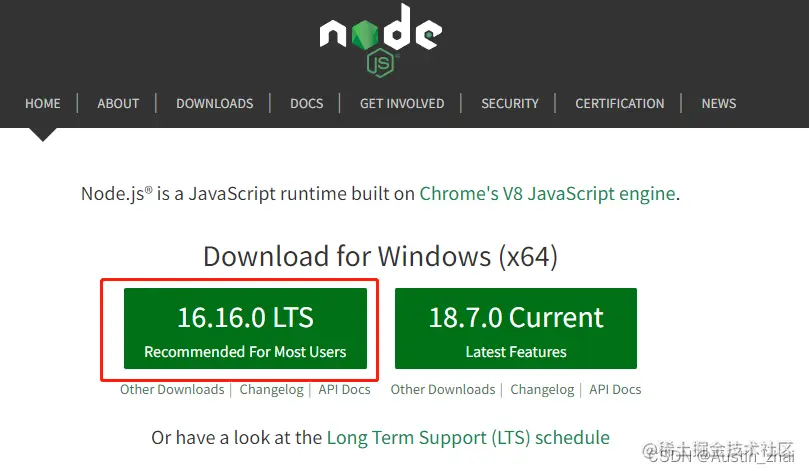The image size is (809, 474).
Task: Open the NEWS nav item
Action: coord(719,104)
